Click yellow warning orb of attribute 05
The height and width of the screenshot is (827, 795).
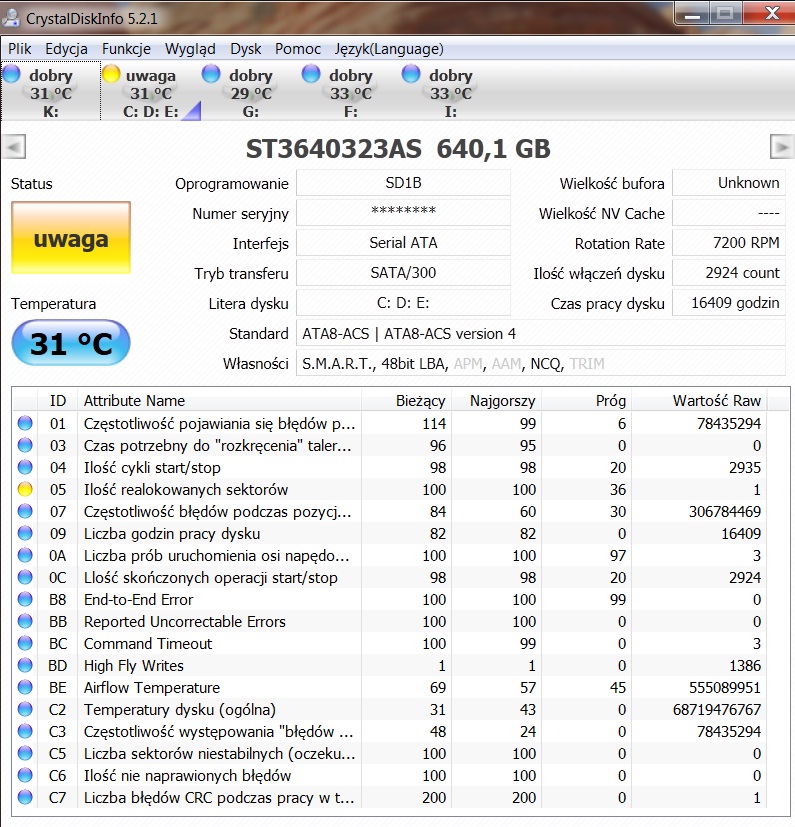(x=25, y=489)
